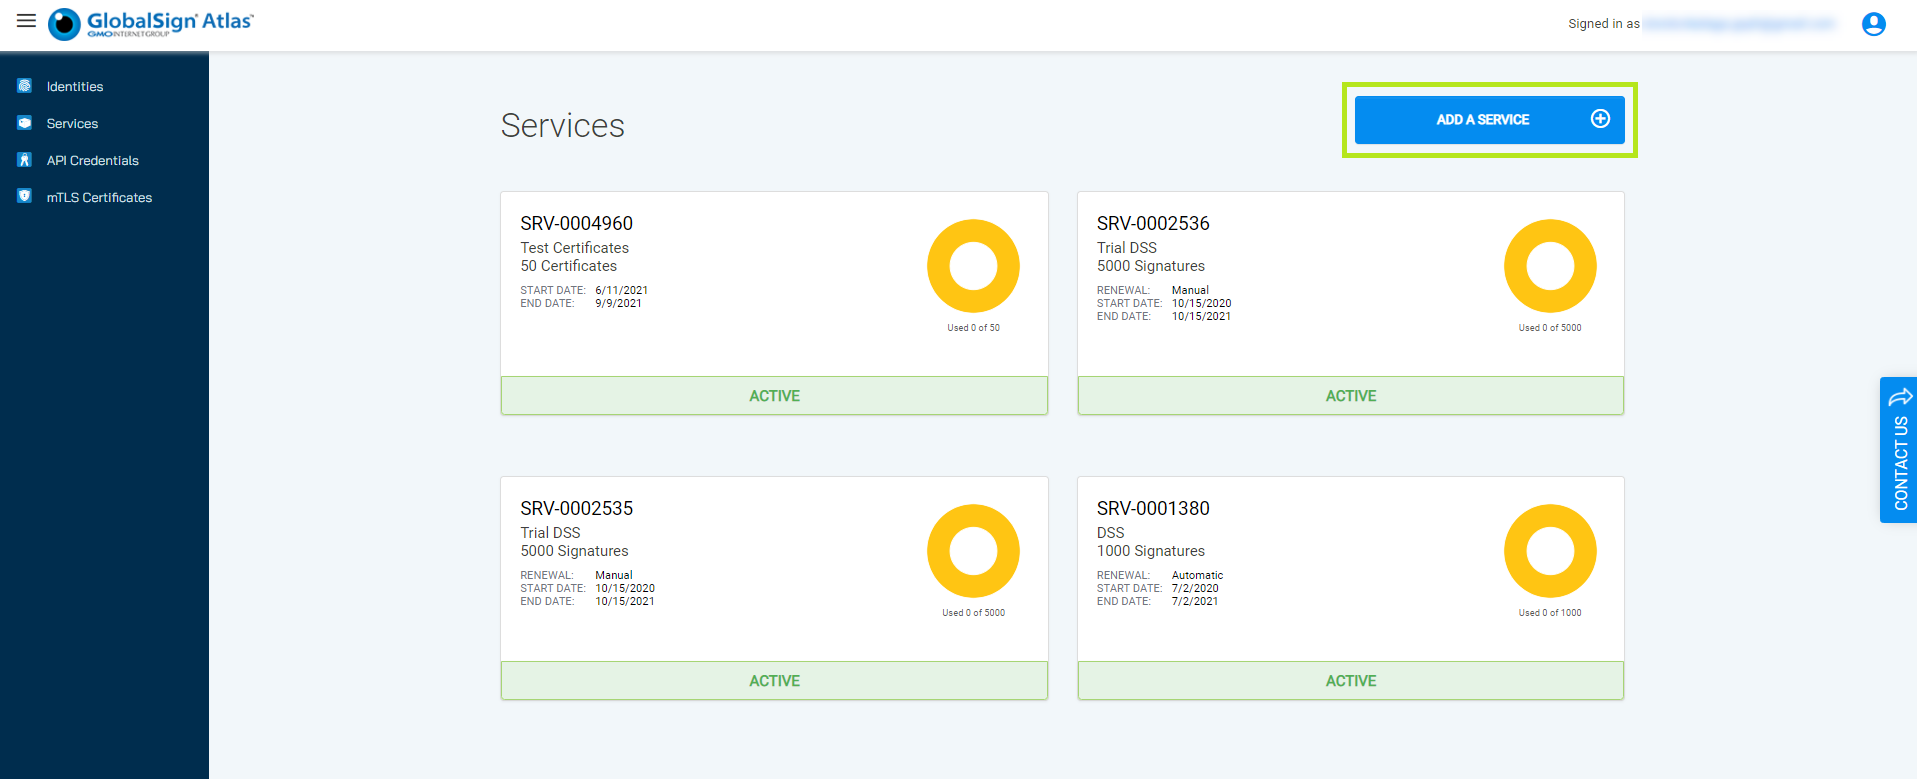The width and height of the screenshot is (1917, 779).
Task: Open service card title SRV-0004960
Action: (x=576, y=224)
